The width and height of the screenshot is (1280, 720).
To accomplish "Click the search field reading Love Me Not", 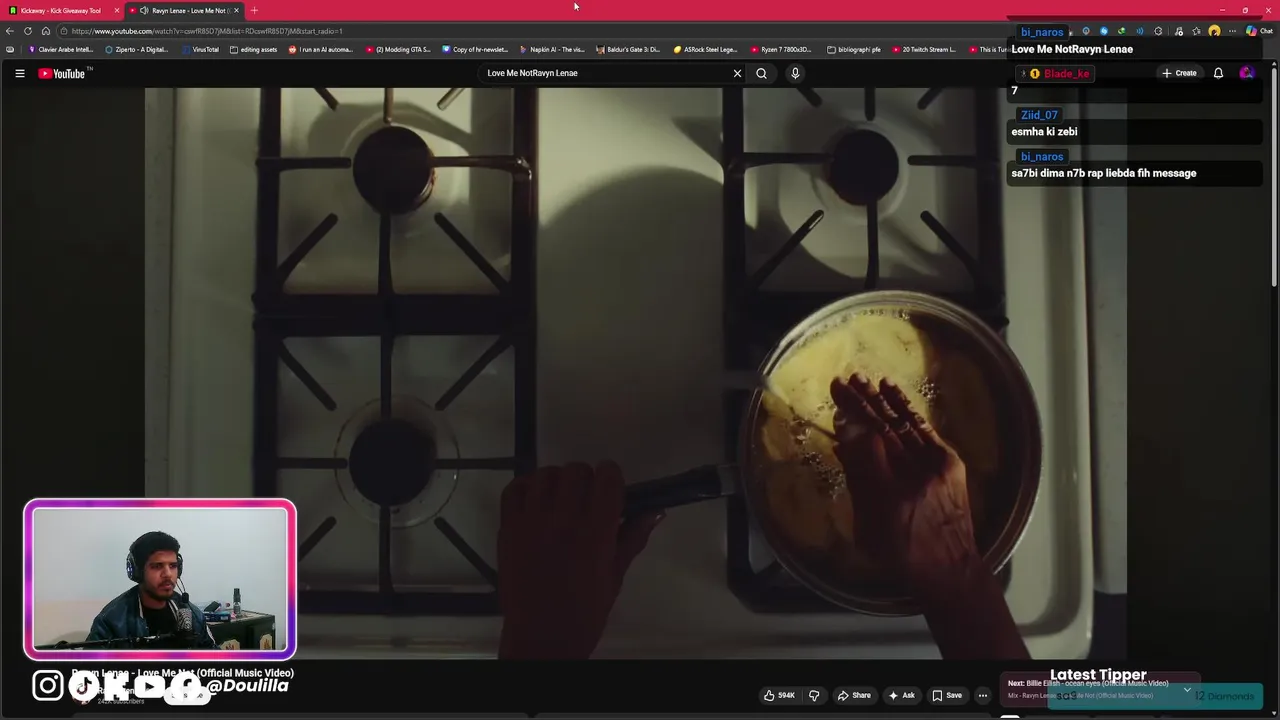I will (605, 73).
